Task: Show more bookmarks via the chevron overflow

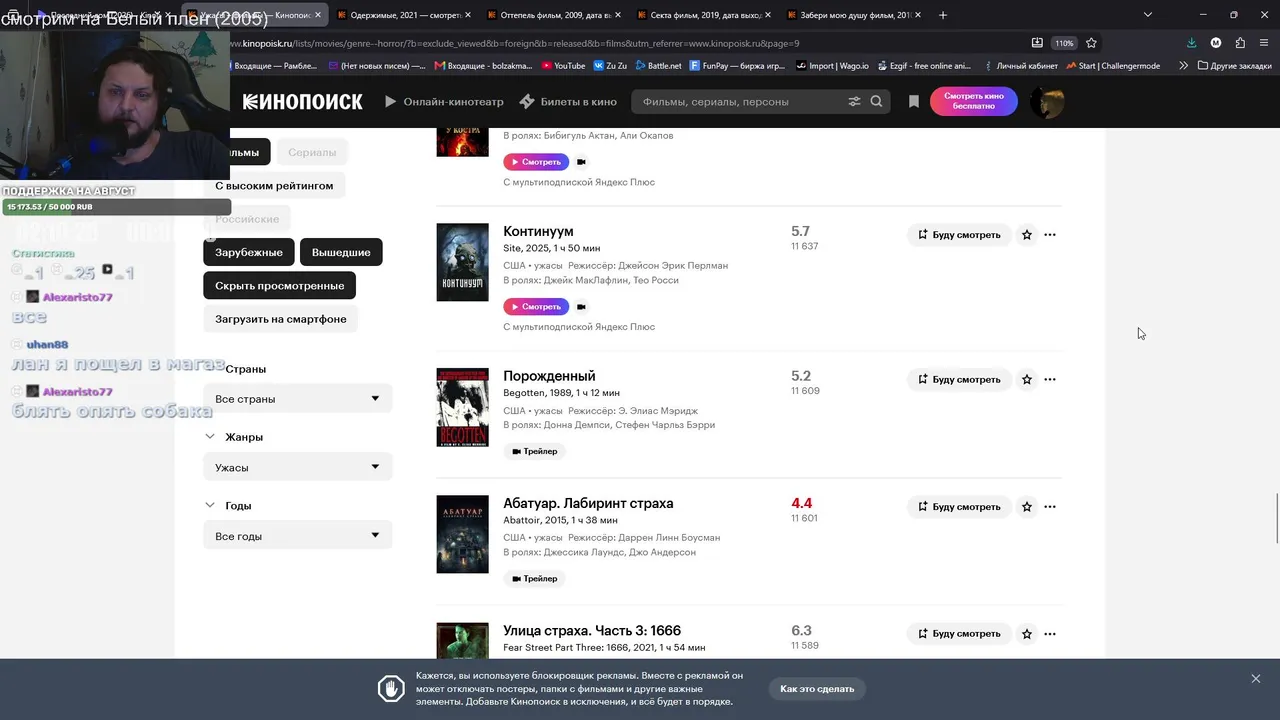Action: pos(1184,66)
